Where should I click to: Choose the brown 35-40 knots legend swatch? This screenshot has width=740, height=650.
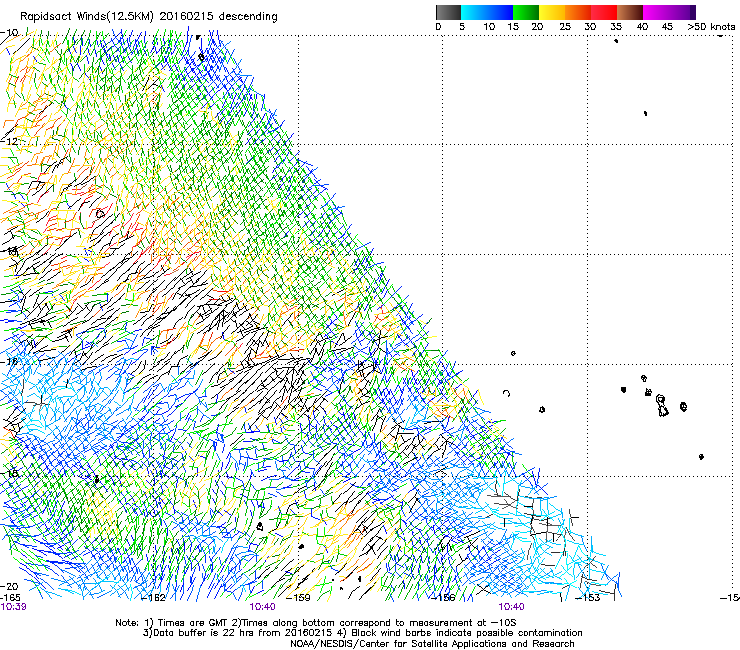pyautogui.click(x=630, y=12)
